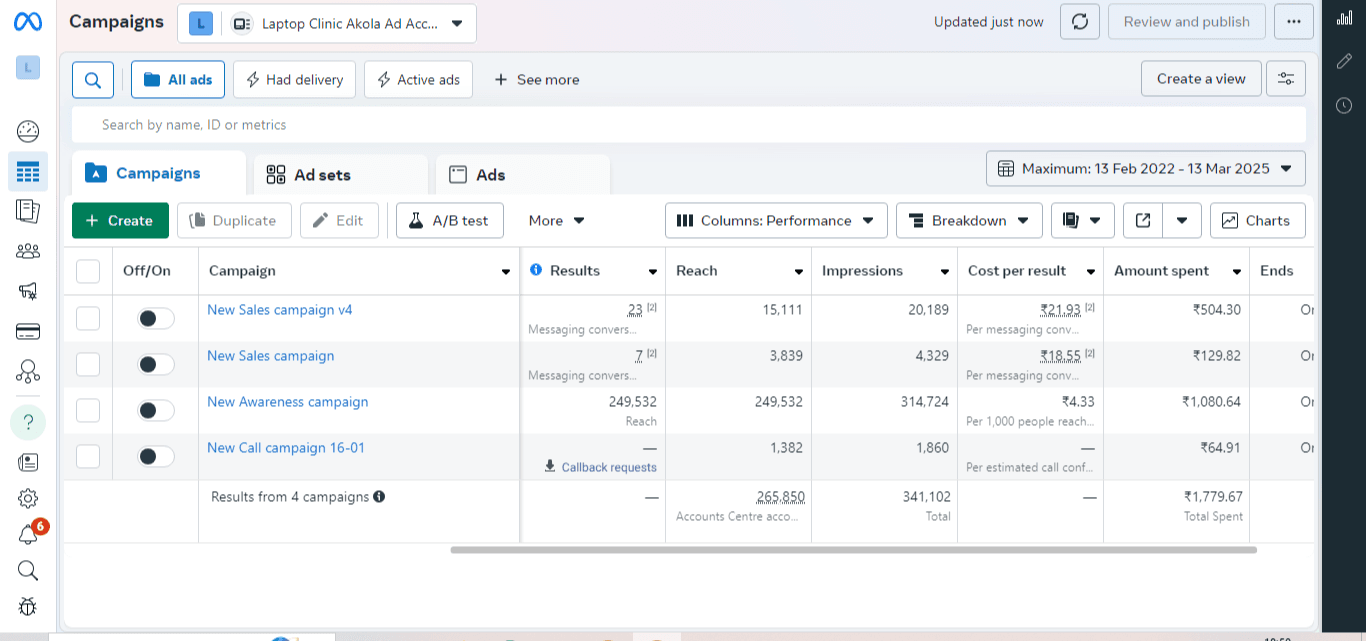Open the right panel edit pencil icon
The height and width of the screenshot is (641, 1366).
1344,62
